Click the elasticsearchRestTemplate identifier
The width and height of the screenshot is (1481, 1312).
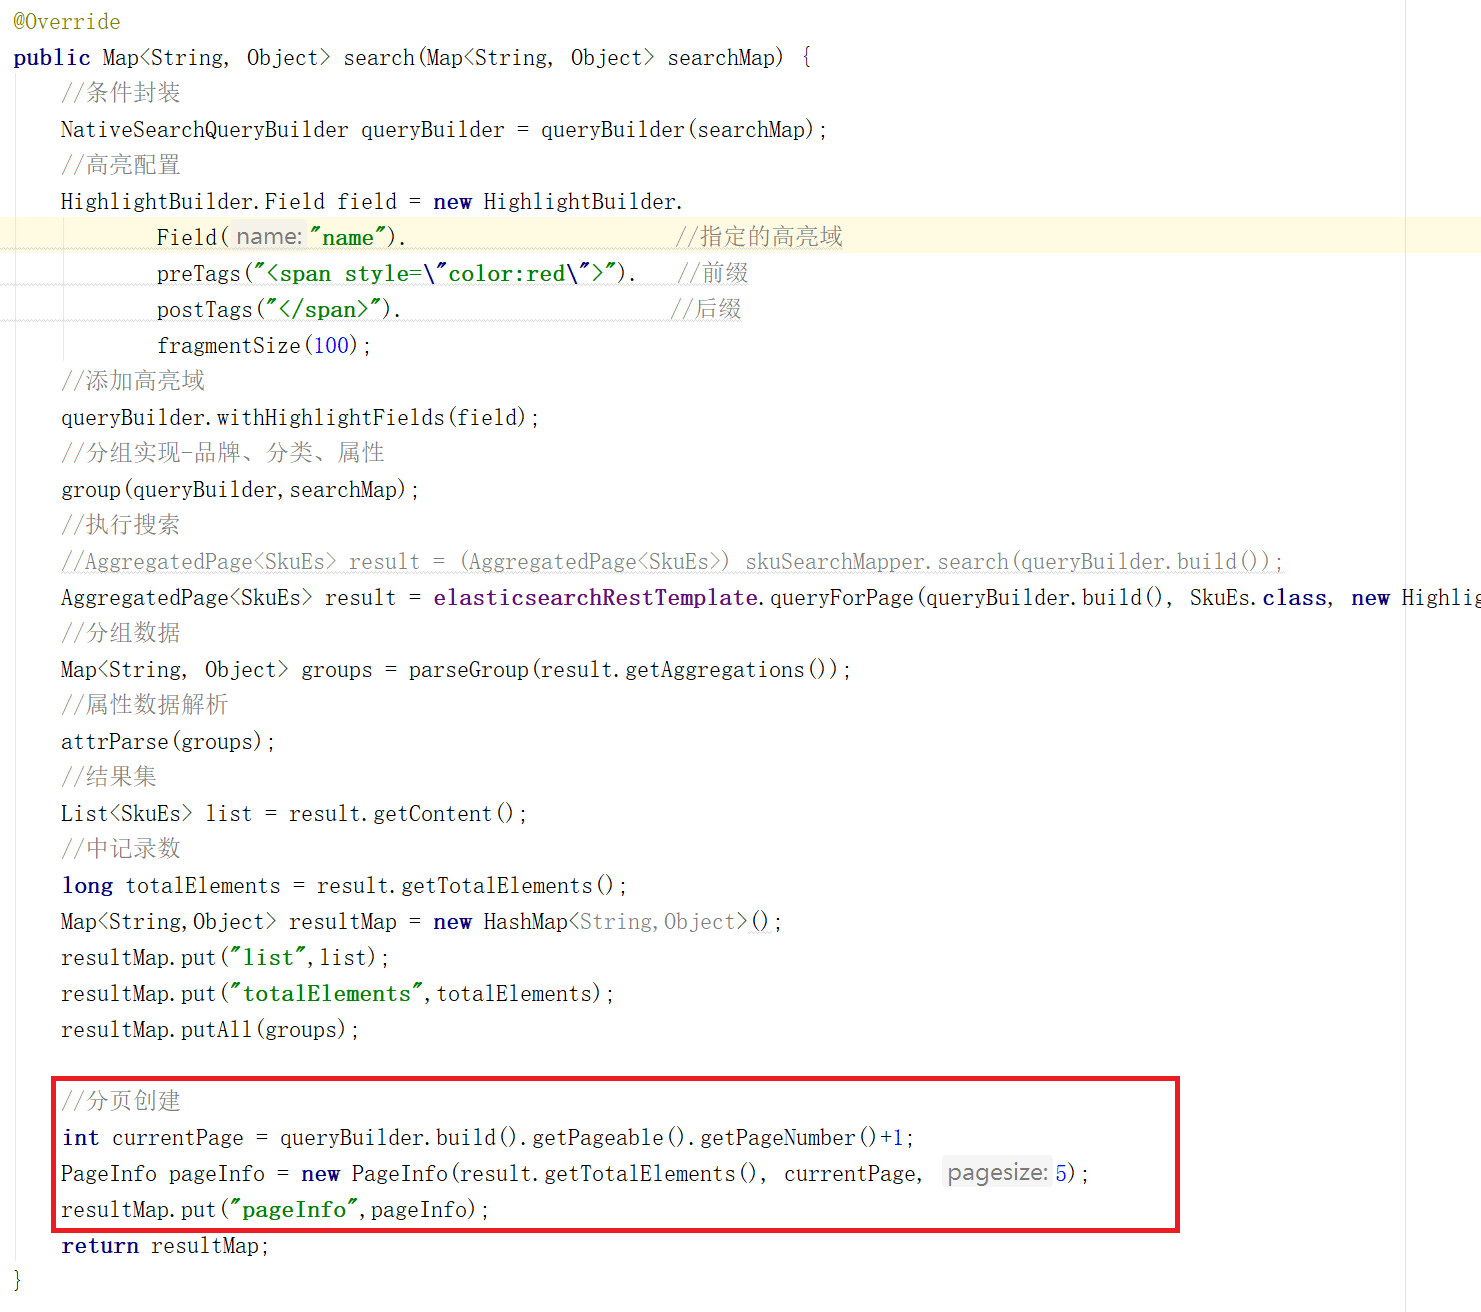coord(595,598)
